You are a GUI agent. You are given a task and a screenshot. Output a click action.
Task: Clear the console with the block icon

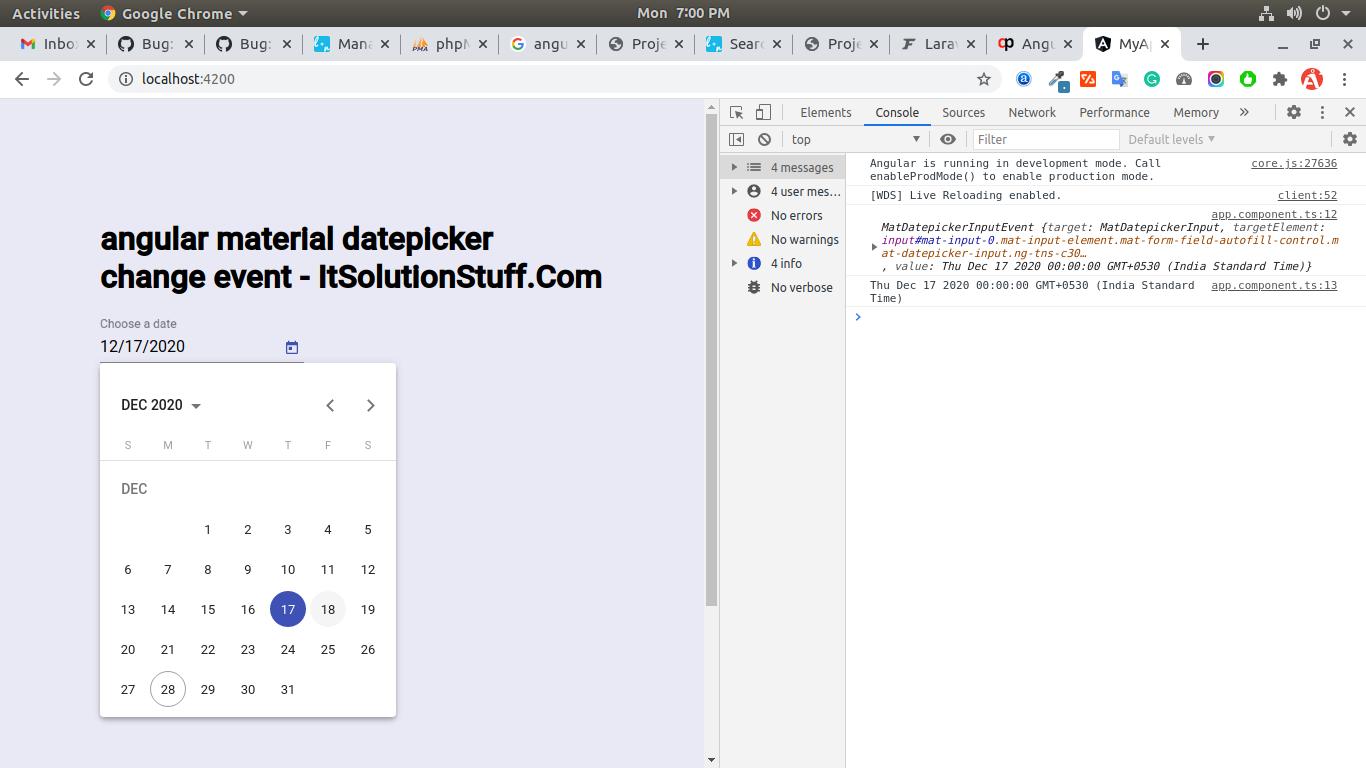tap(764, 140)
